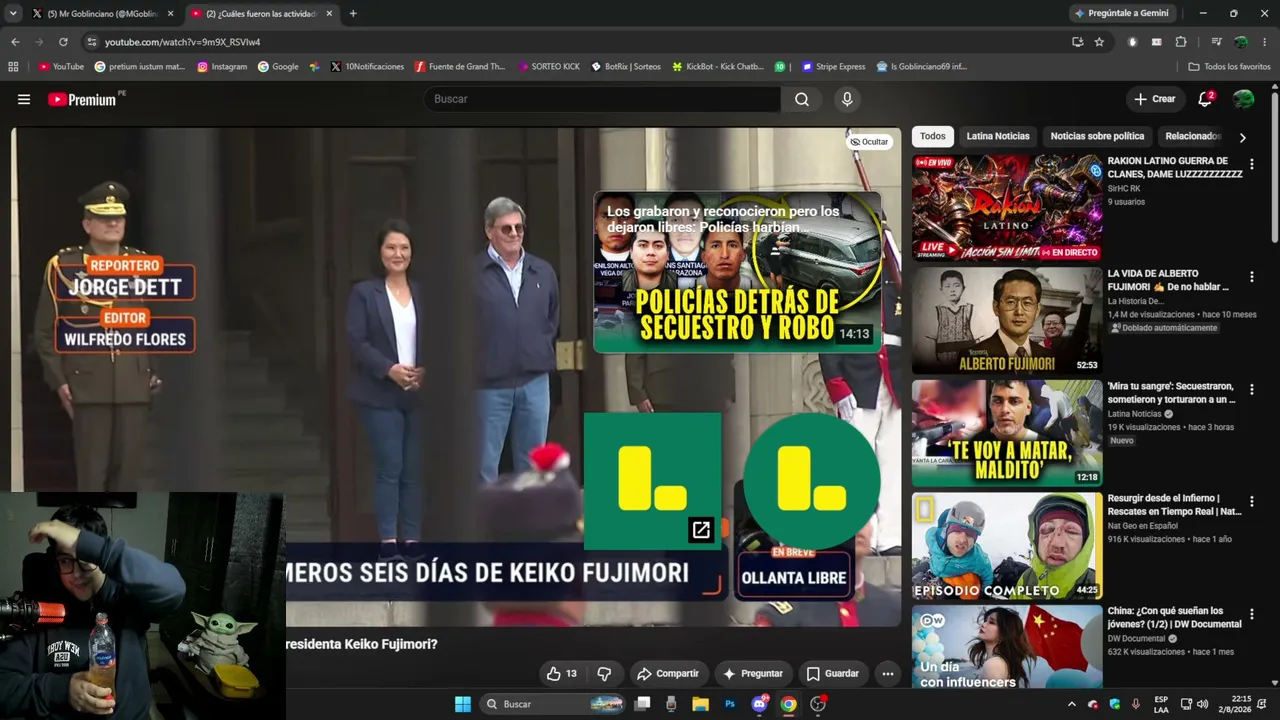Screen dimensions: 1280x720
Task: Open the Windows Start menu
Action: click(463, 704)
